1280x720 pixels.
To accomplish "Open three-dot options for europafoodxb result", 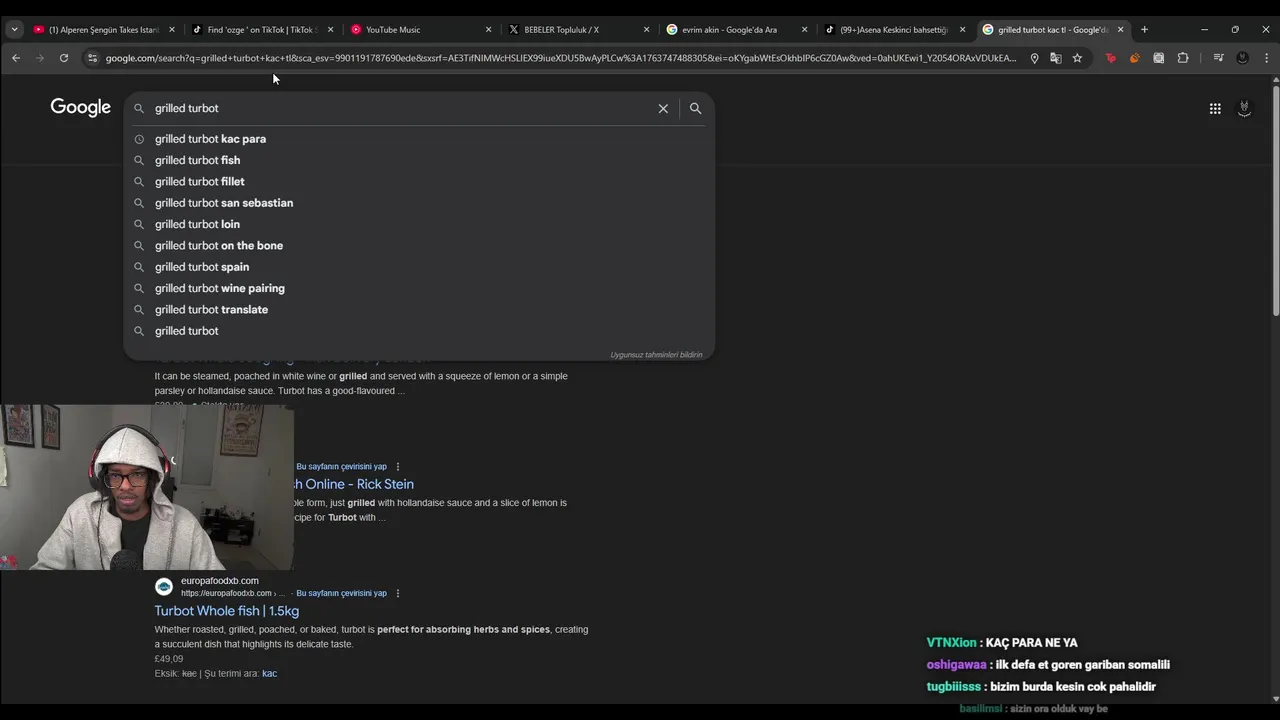I will pyautogui.click(x=398, y=593).
